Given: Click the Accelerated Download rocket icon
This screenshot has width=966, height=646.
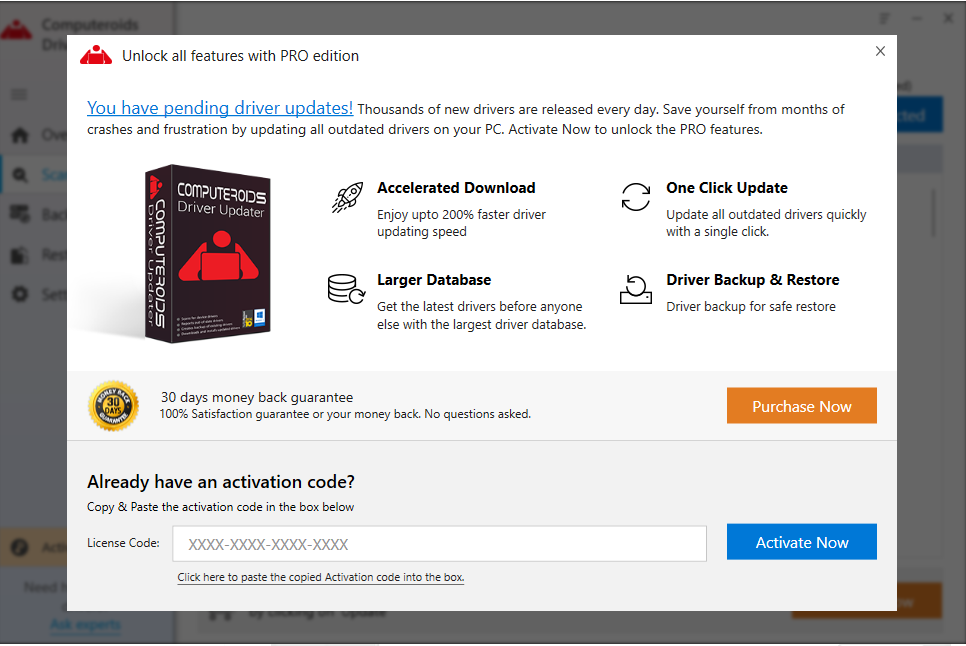Looking at the screenshot, I should pos(347,197).
